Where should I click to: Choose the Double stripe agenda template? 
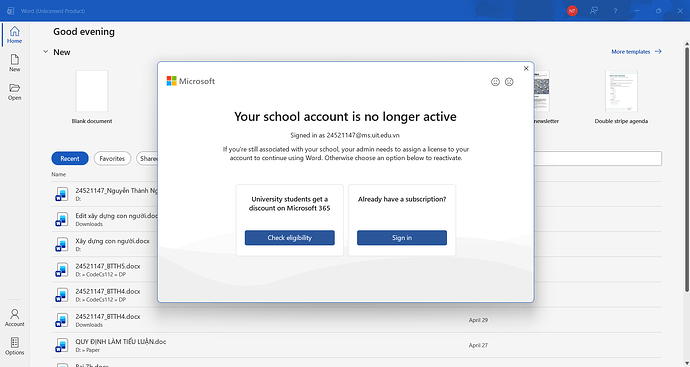(x=621, y=97)
